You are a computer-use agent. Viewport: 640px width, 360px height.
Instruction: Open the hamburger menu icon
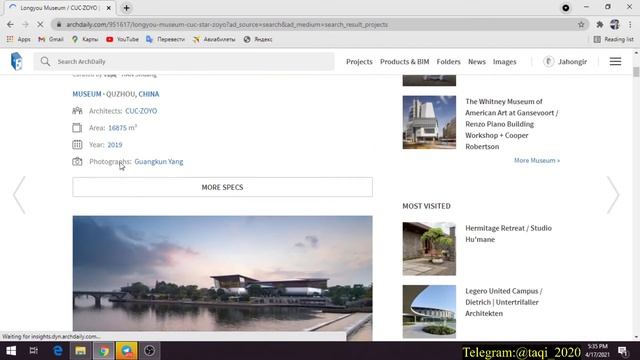click(615, 62)
